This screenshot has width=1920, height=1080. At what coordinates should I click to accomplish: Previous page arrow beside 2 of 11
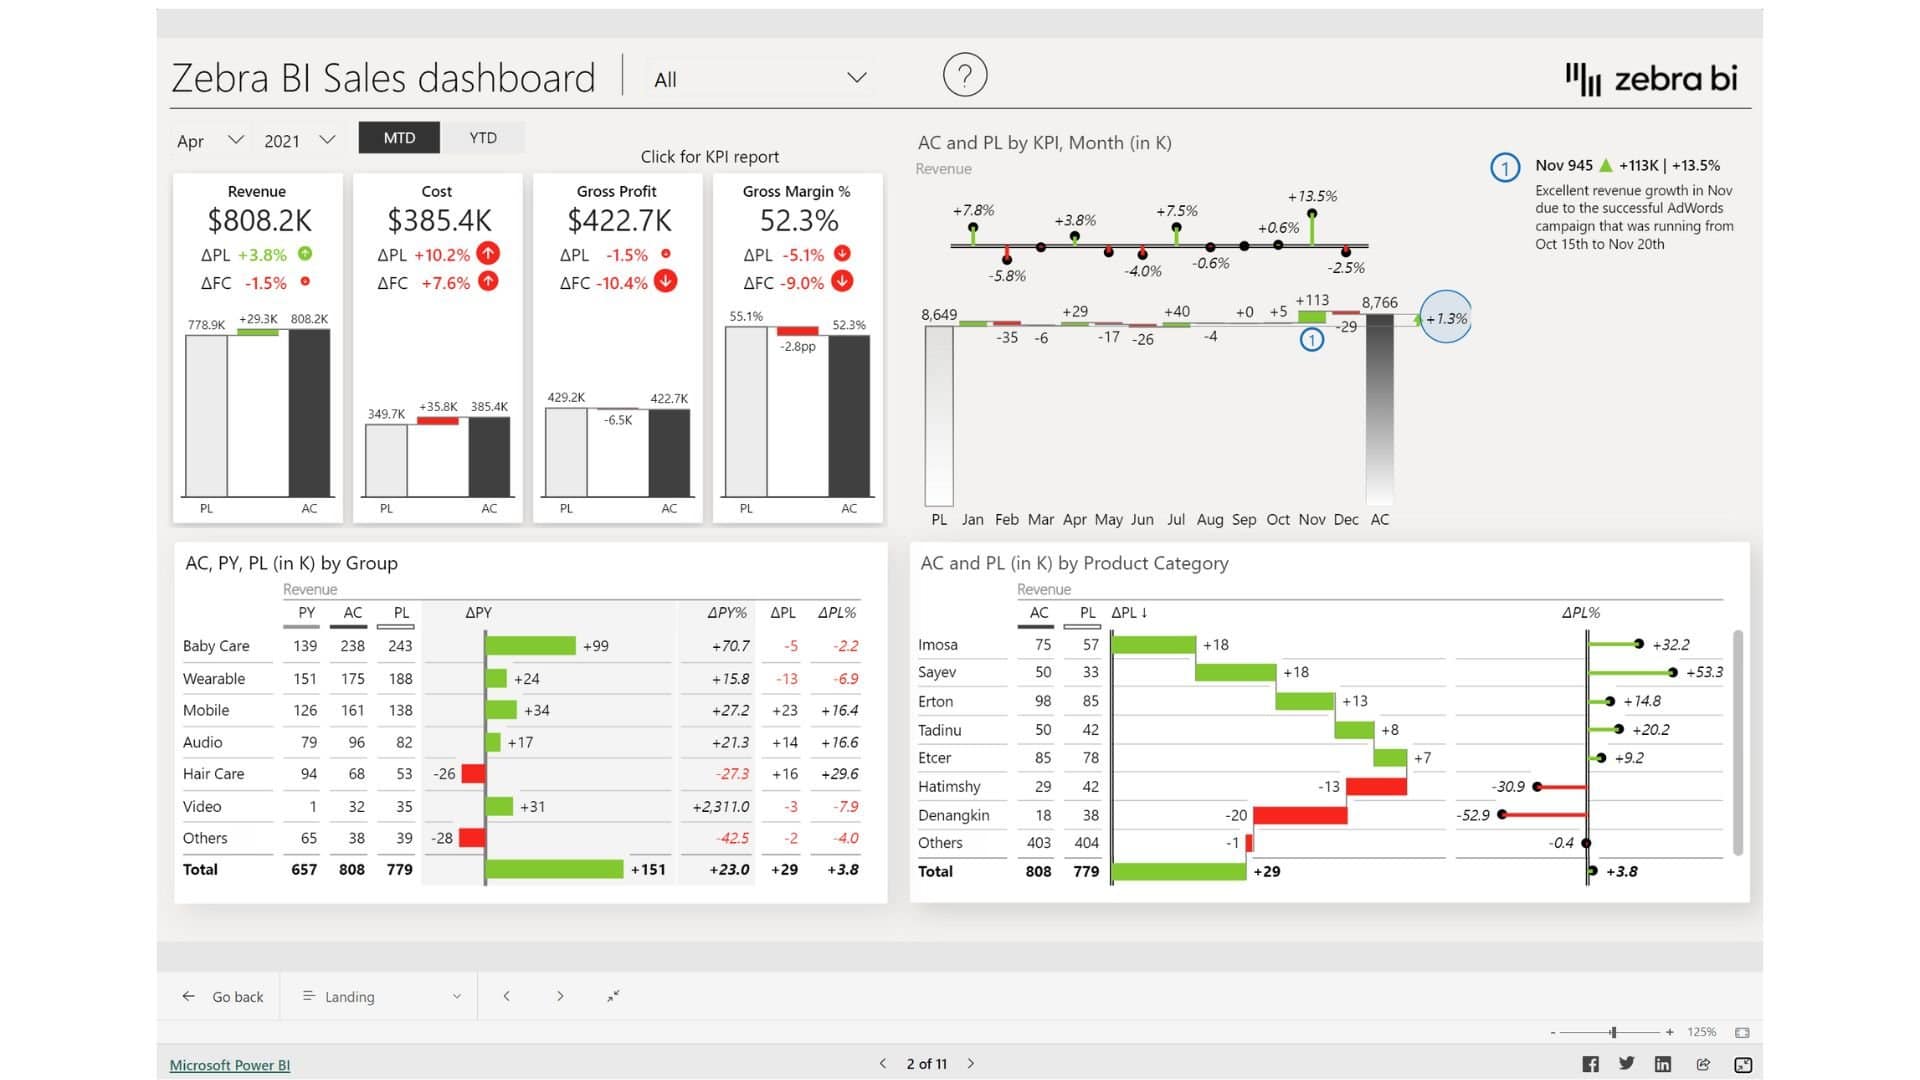click(x=883, y=1064)
